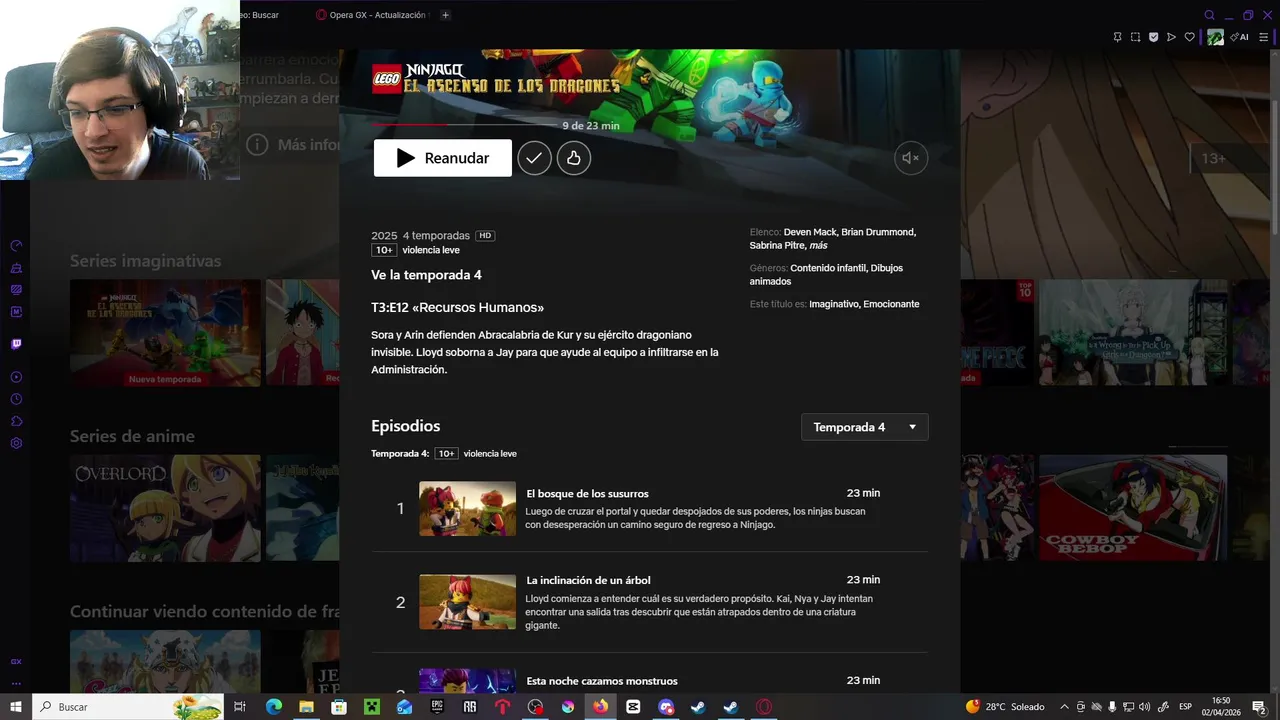1280x720 pixels.
Task: Open File Explorer from taskbar
Action: point(306,707)
